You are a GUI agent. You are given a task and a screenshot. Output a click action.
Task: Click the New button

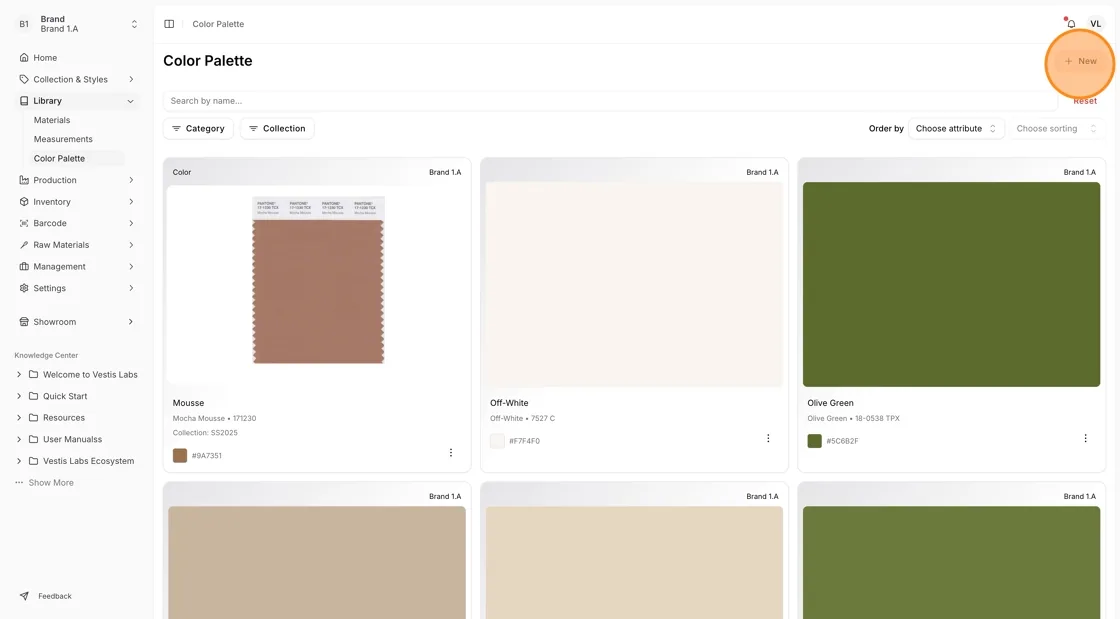(x=1080, y=61)
